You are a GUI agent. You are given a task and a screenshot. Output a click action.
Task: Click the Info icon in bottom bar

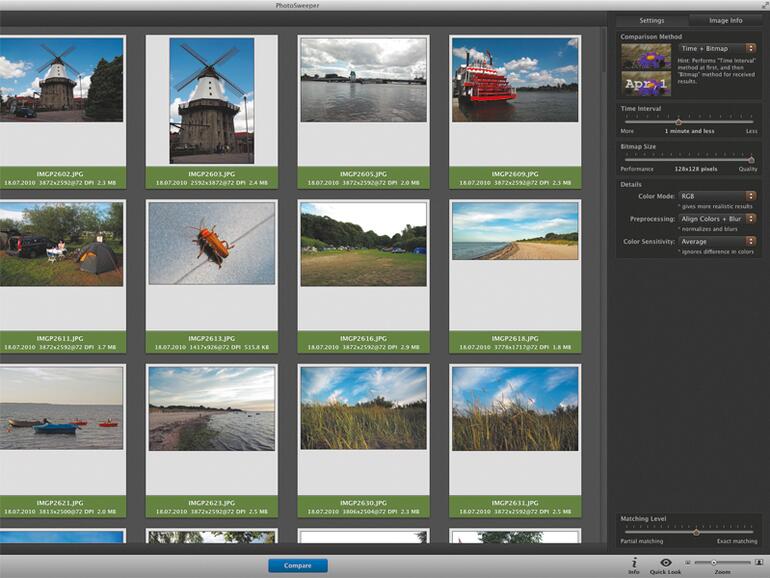[634, 563]
